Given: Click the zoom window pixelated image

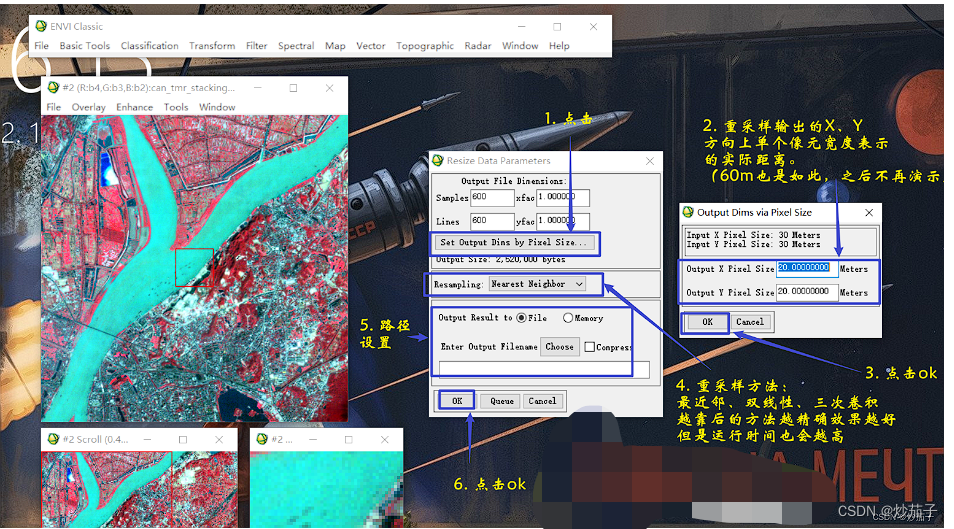Looking at the screenshot, I should click(327, 489).
